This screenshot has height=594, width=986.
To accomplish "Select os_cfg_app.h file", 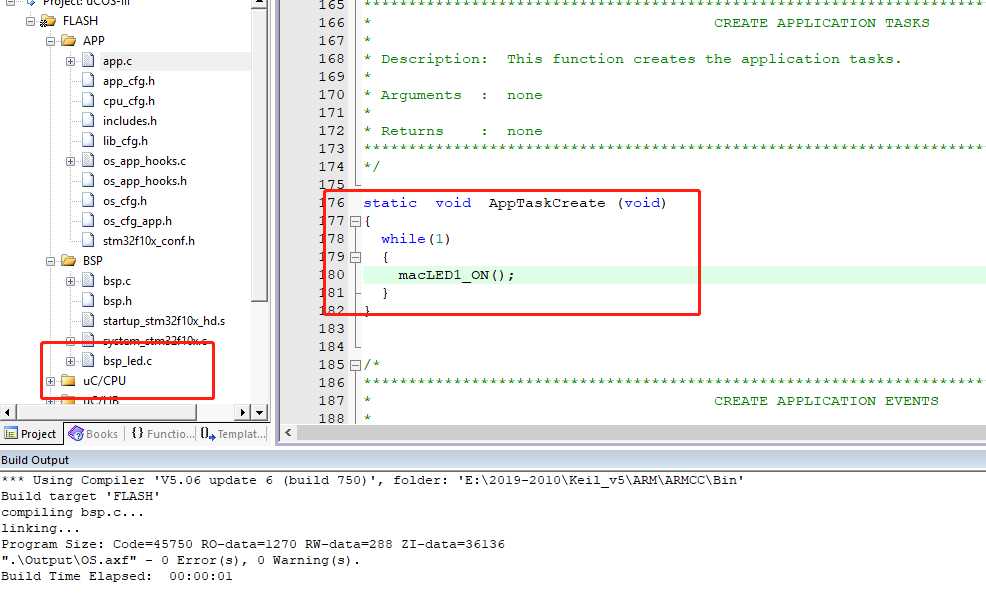I will coord(137,221).
